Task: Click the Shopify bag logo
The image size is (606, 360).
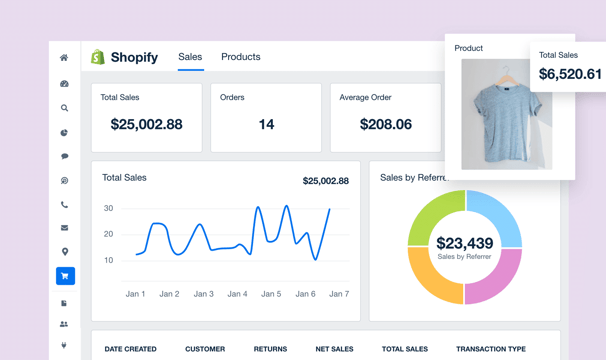Action: point(98,57)
